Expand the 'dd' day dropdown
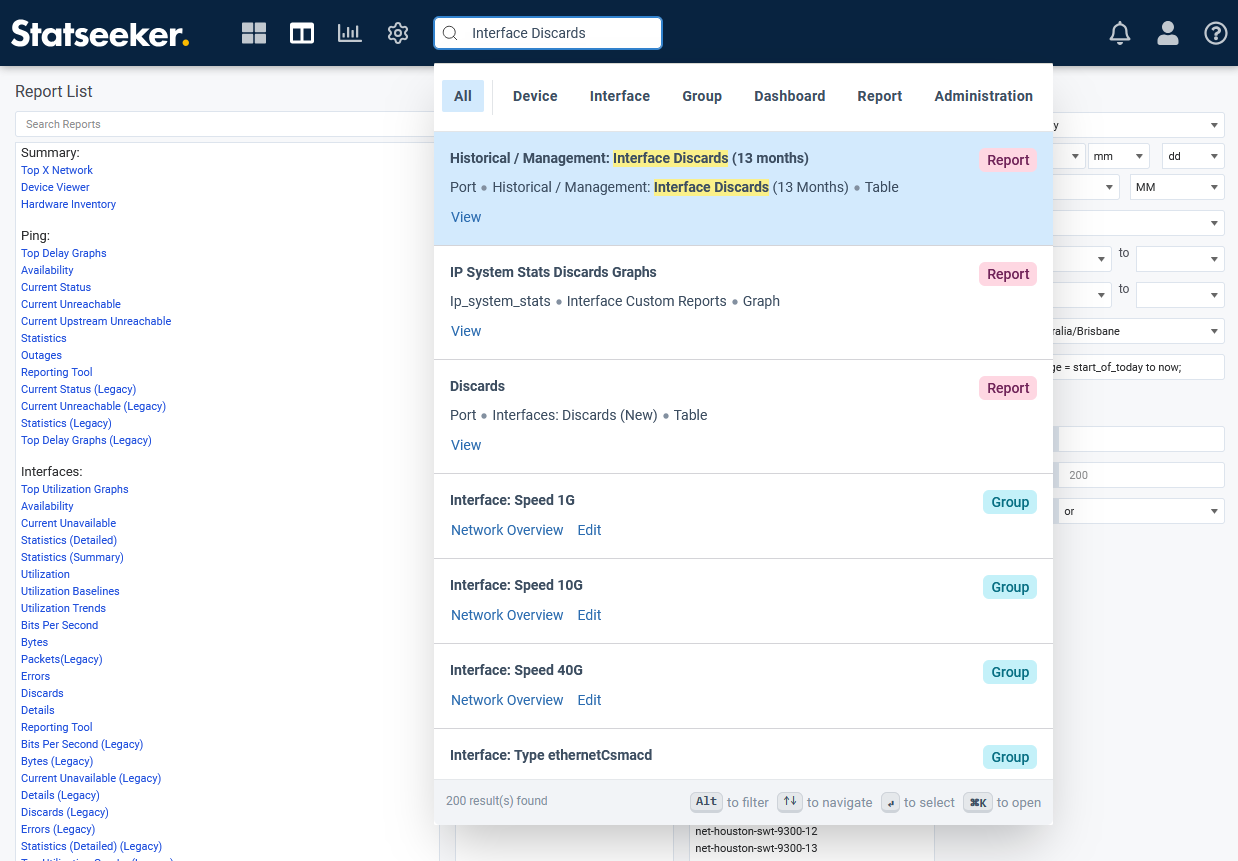 point(1193,156)
